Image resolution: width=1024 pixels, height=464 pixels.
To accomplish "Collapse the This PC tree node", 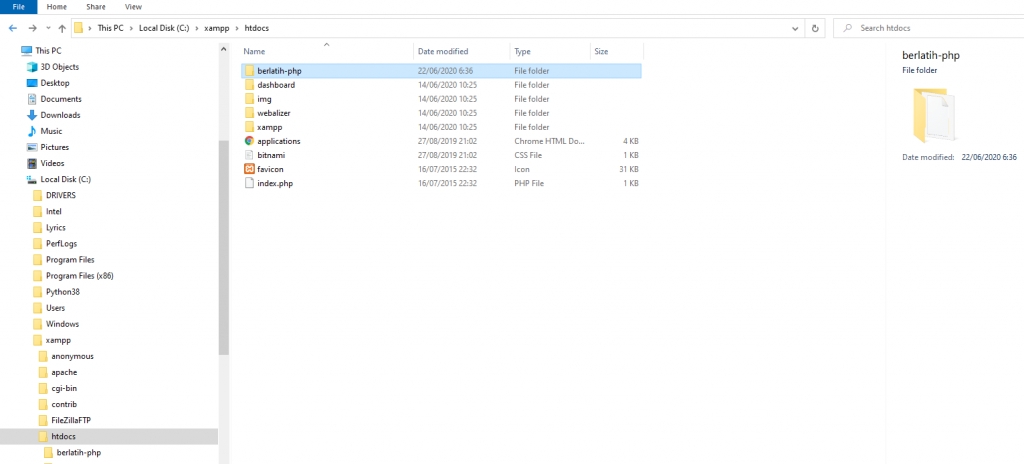I will tap(11, 50).
